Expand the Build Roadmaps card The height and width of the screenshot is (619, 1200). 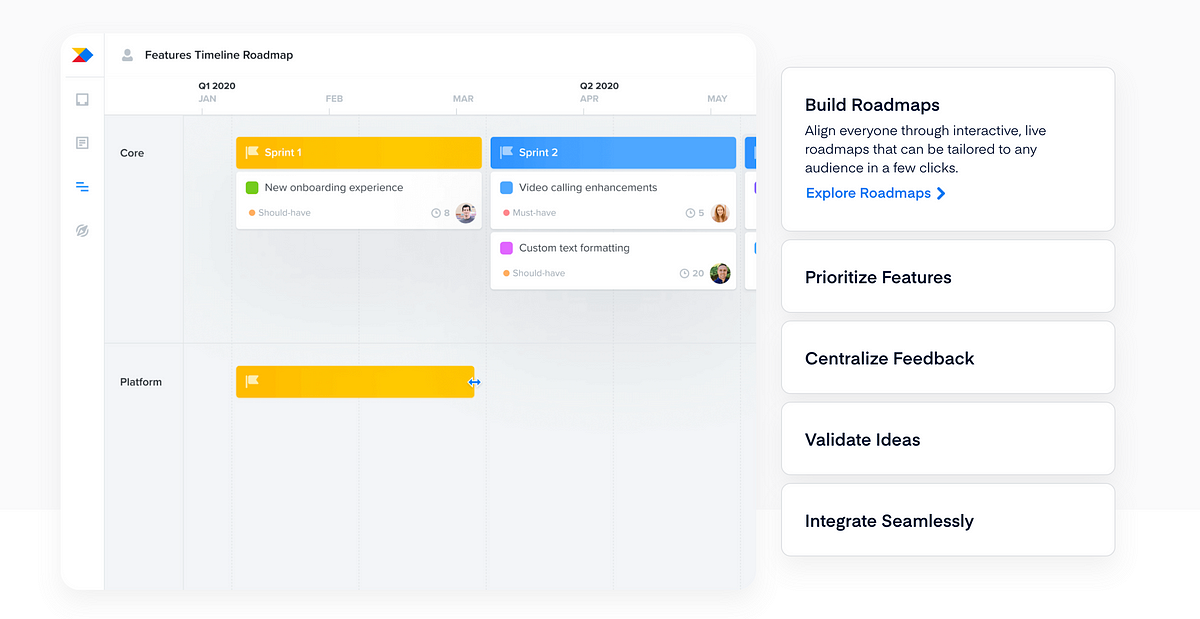point(947,149)
